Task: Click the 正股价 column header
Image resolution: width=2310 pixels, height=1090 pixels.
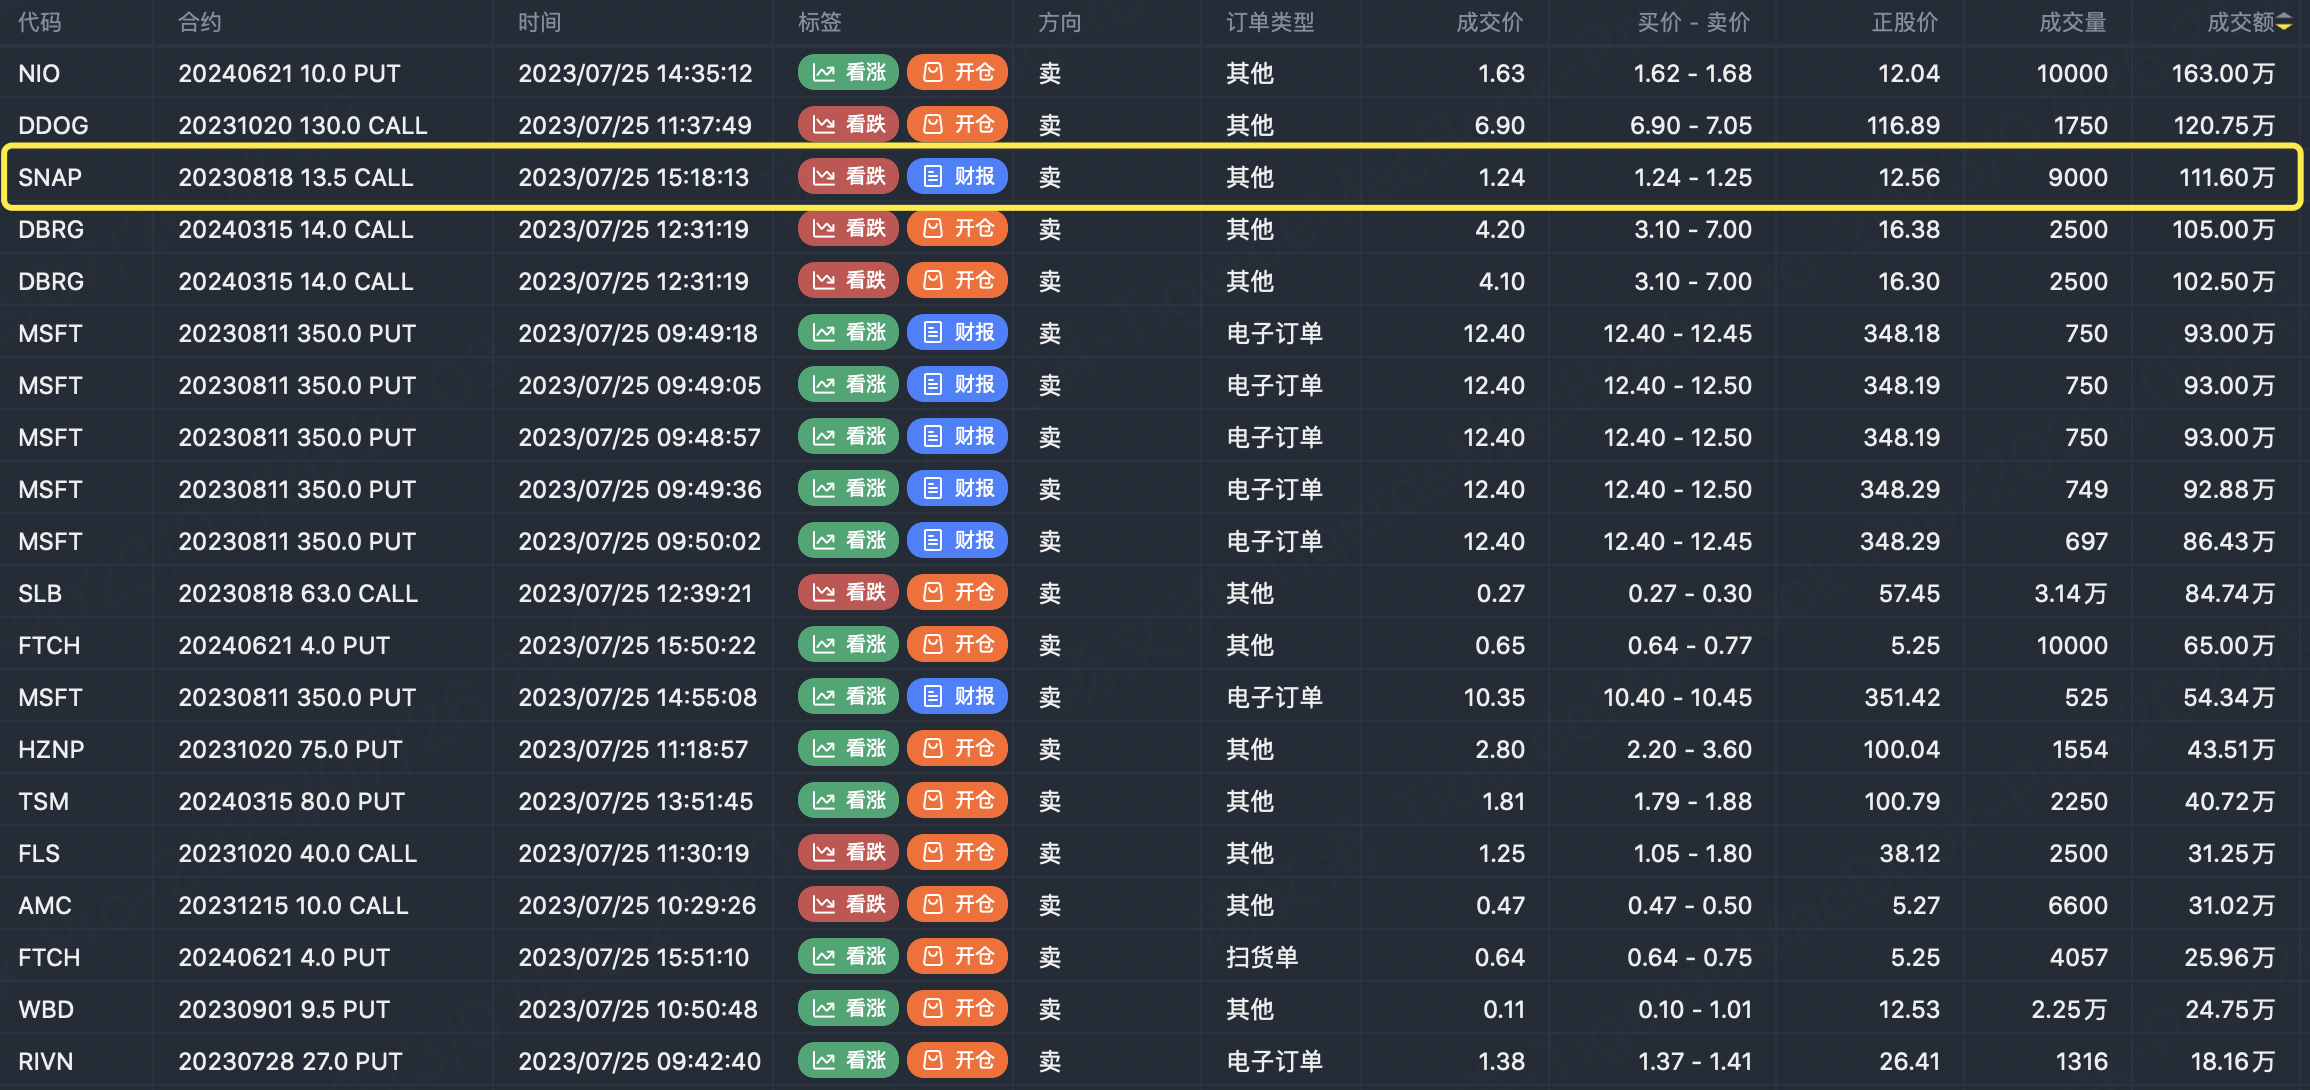Action: coord(1905,22)
